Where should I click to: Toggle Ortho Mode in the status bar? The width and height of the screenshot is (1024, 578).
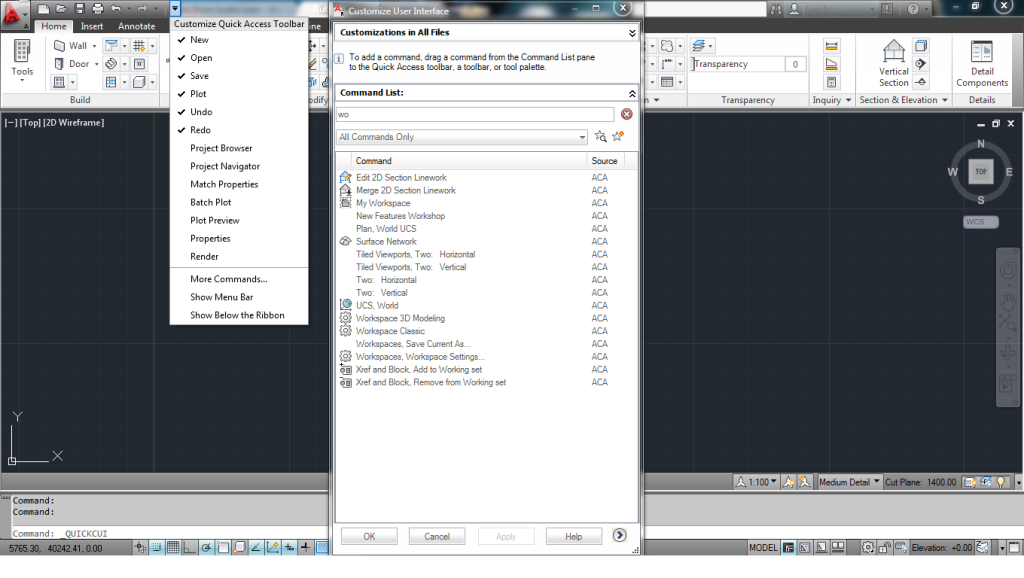(189, 547)
